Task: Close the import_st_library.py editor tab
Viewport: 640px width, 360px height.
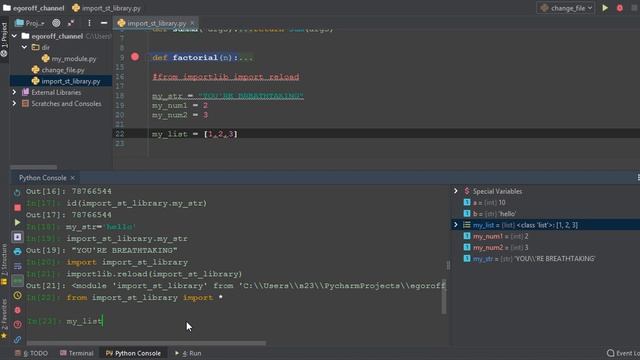Action: click(x=192, y=23)
